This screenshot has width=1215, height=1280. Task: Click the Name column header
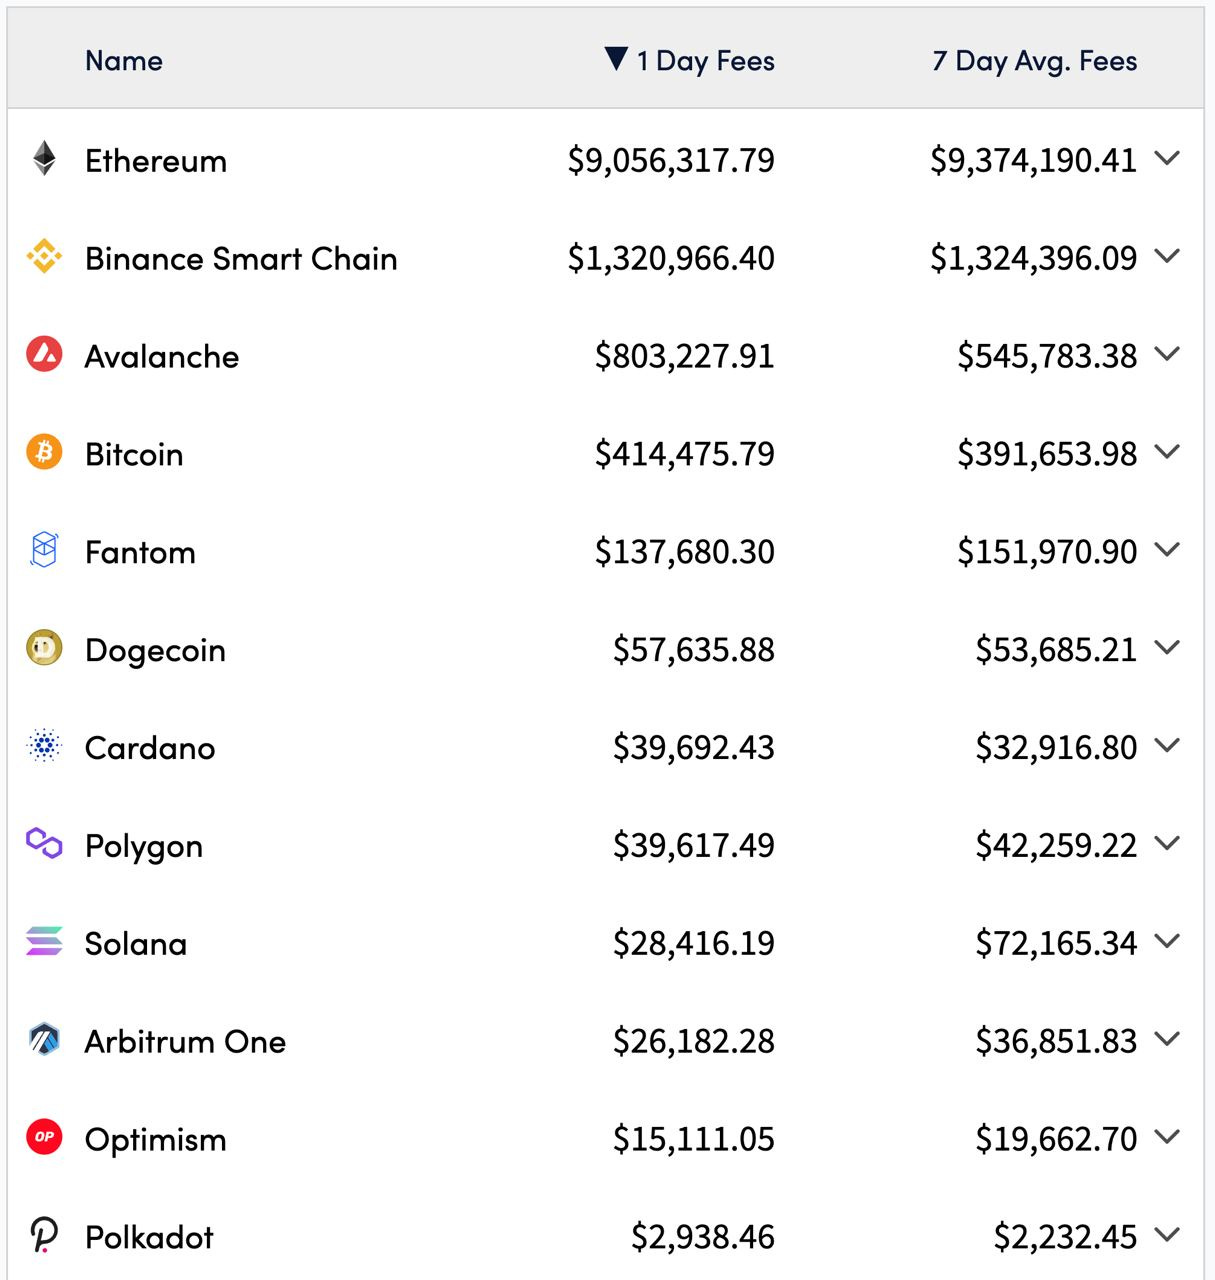click(124, 61)
